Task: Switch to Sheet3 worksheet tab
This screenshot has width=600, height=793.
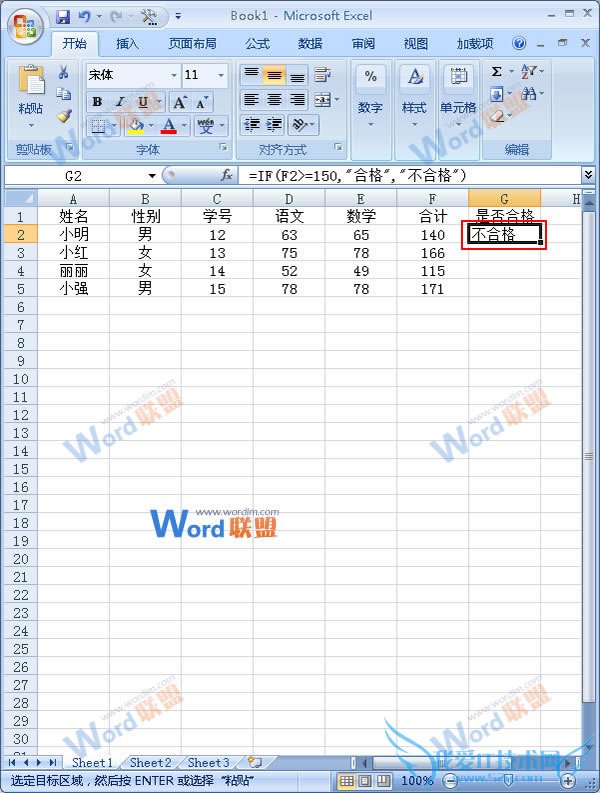Action: click(x=208, y=762)
